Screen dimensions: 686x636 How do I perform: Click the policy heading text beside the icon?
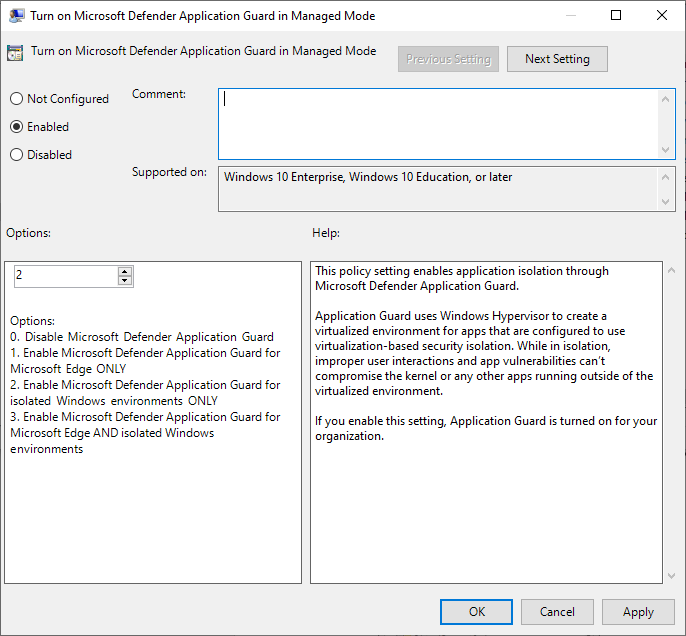pos(203,51)
